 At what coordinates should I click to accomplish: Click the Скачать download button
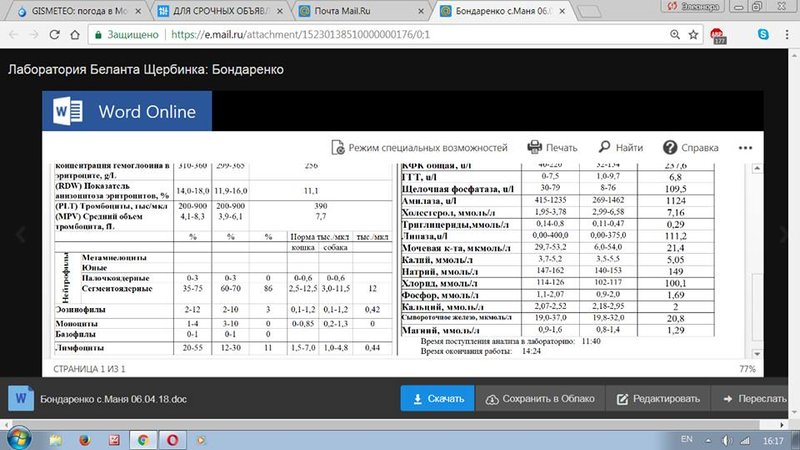(x=438, y=398)
